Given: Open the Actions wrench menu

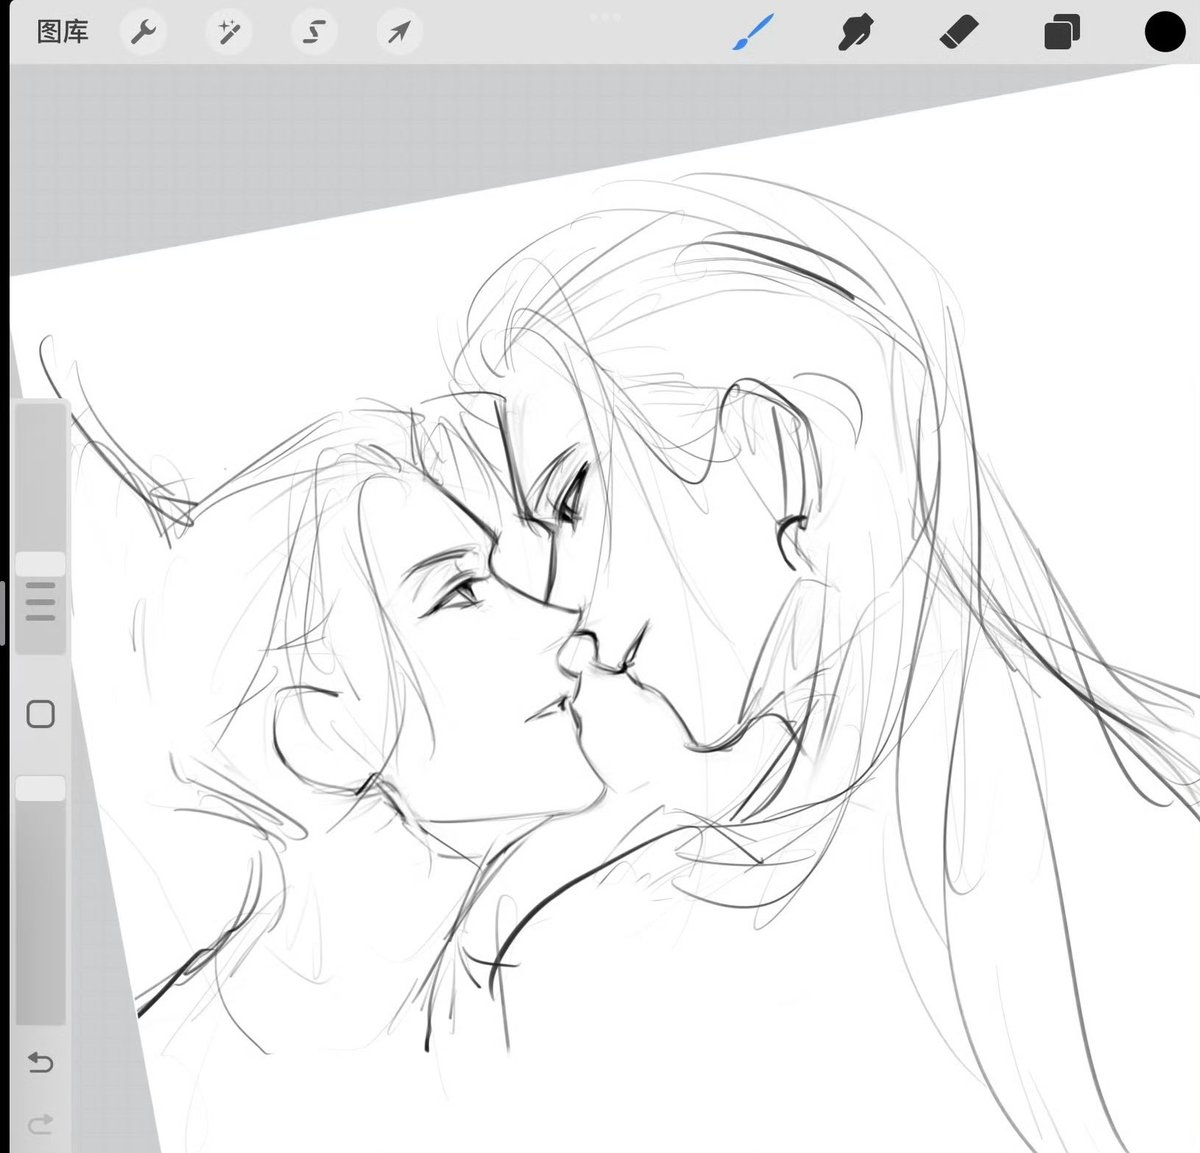Looking at the screenshot, I should (143, 33).
